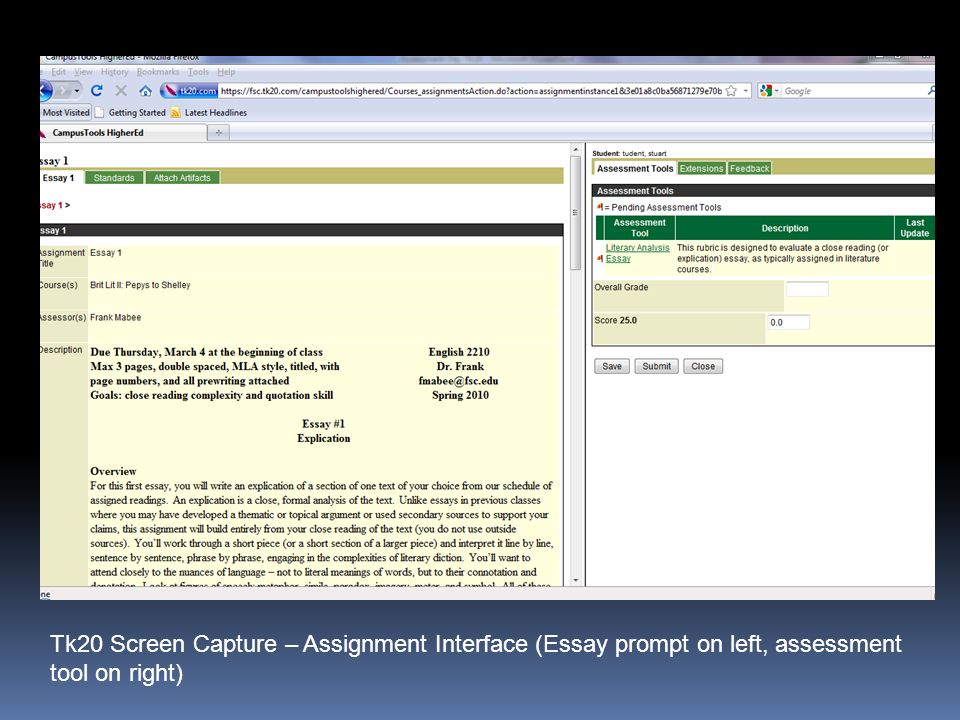Stop page loading with the X icon

(121, 91)
